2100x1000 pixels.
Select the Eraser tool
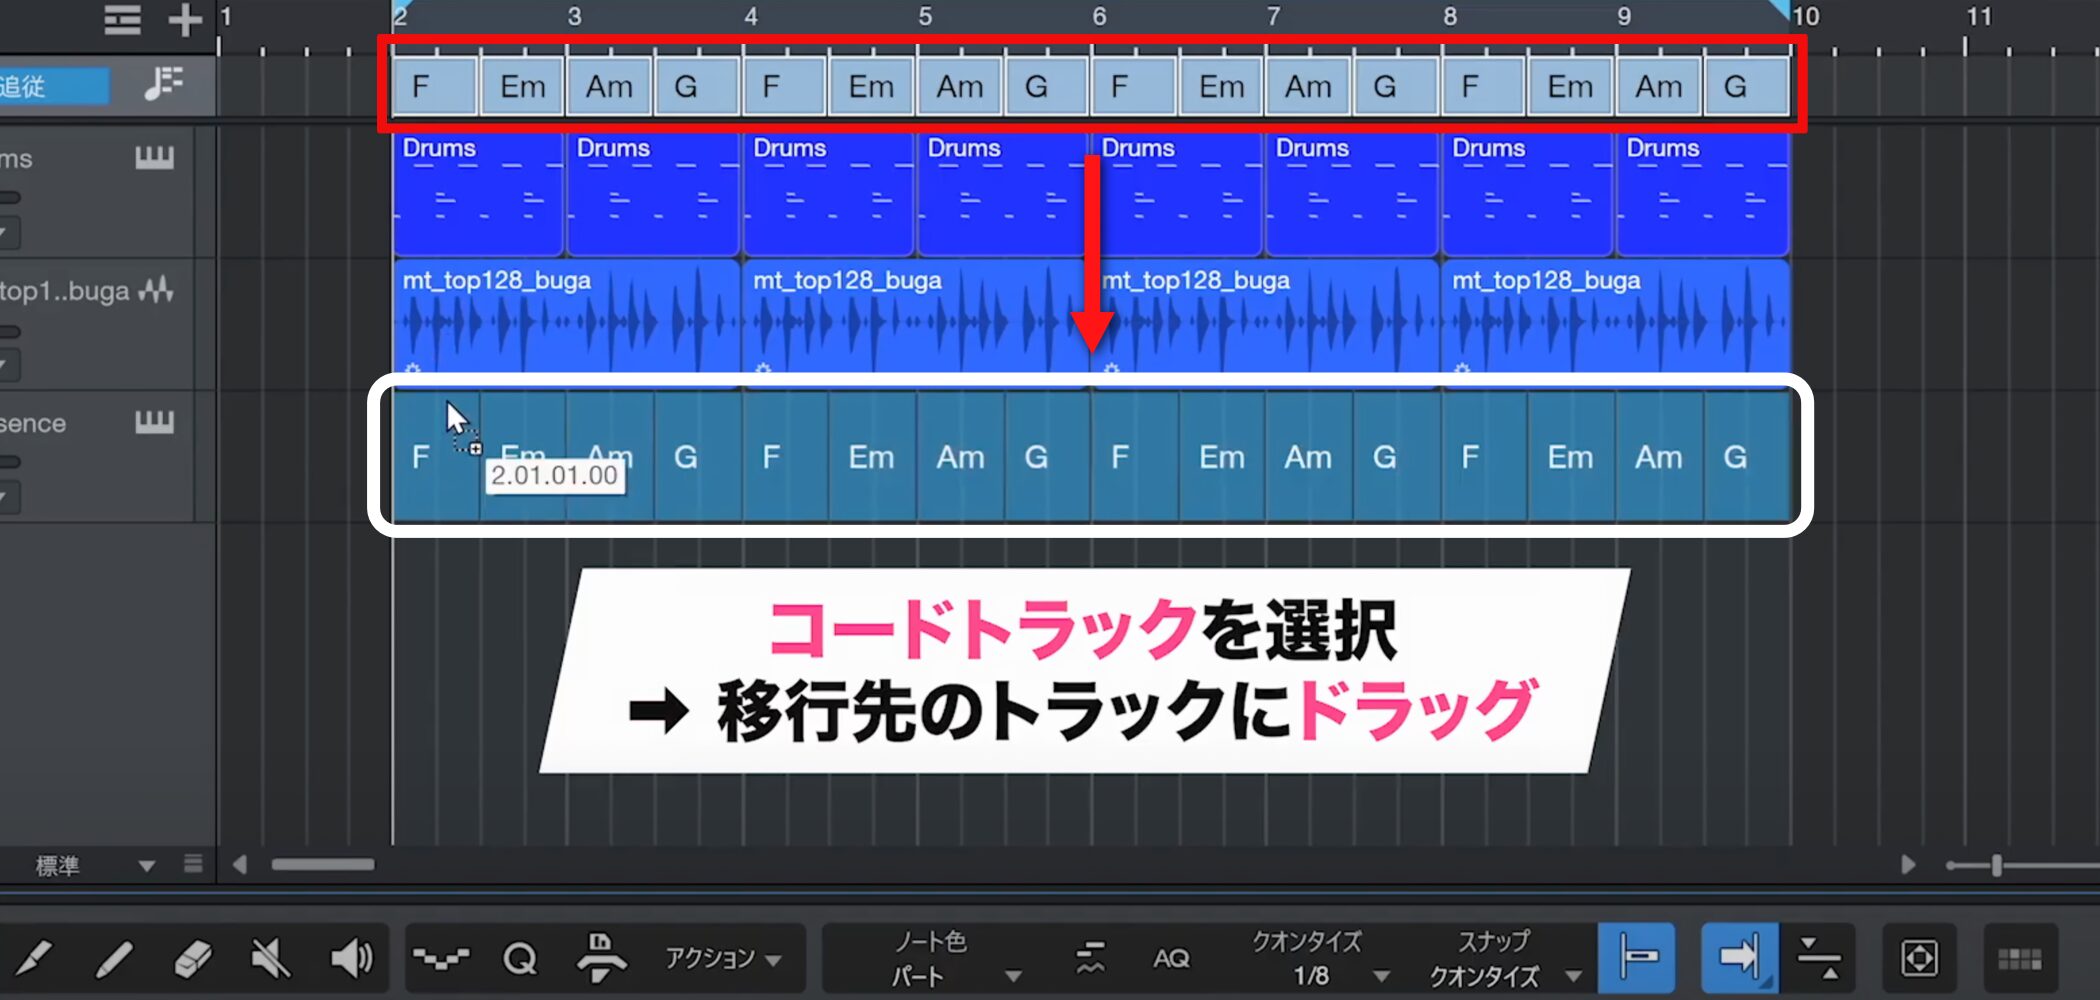pos(192,959)
